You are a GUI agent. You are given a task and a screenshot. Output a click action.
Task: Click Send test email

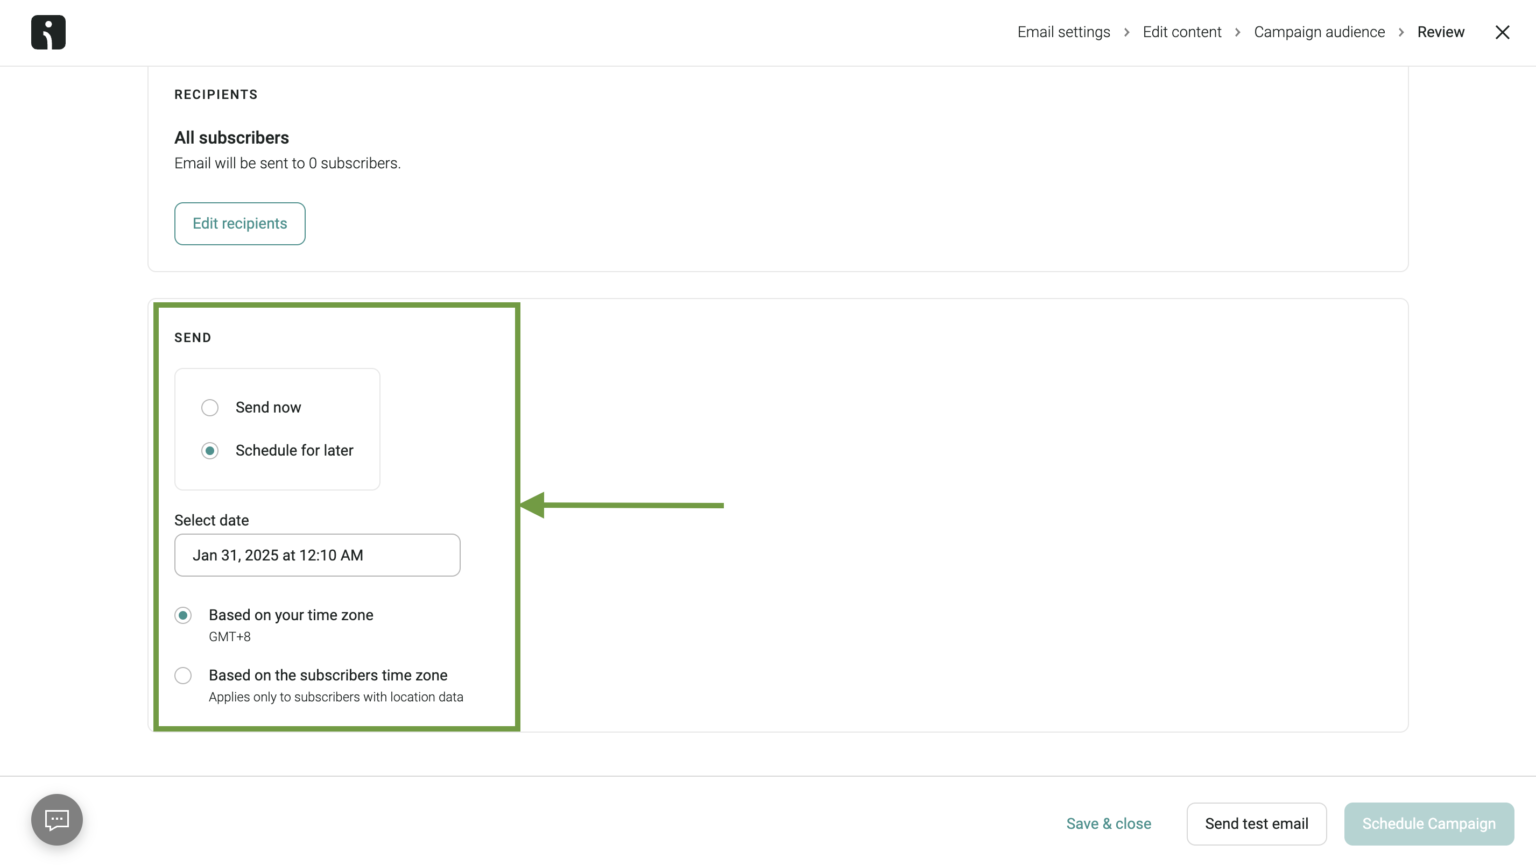pos(1256,823)
